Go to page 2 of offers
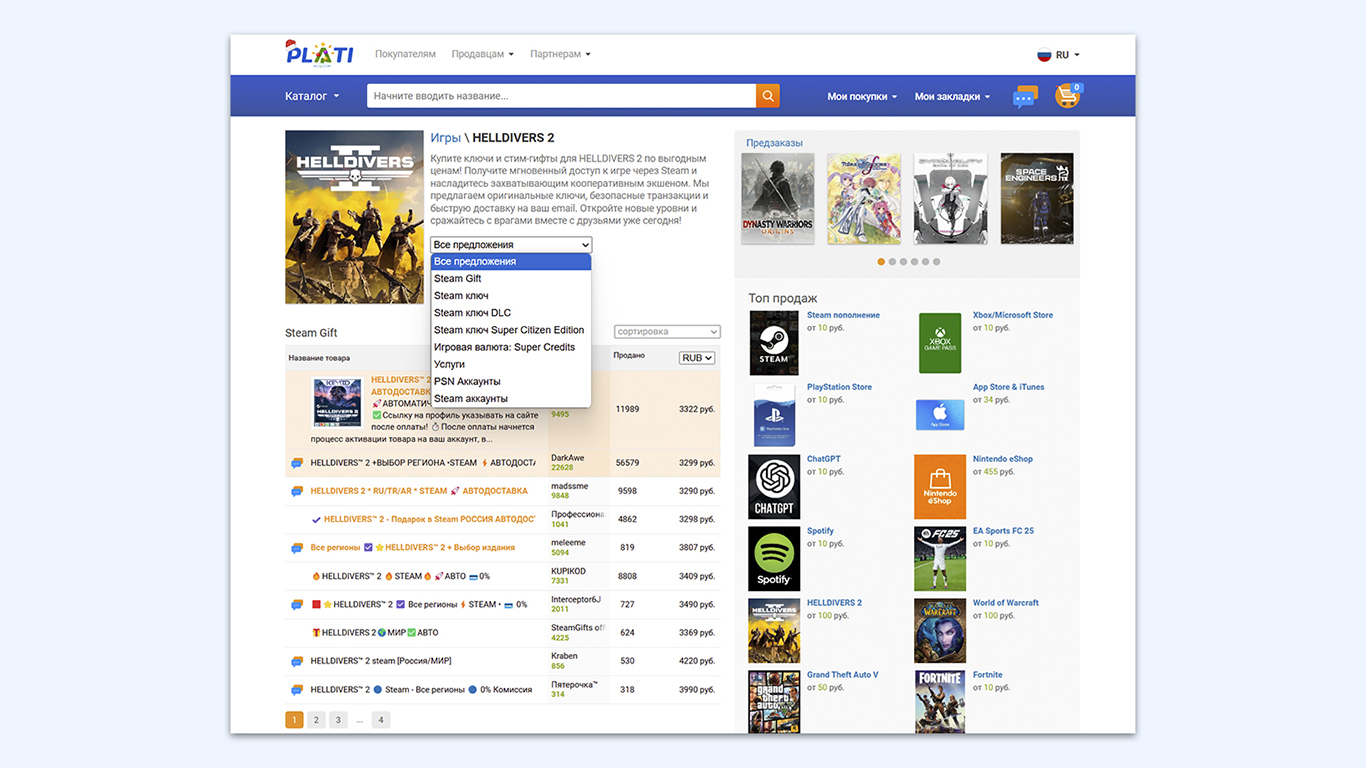 click(316, 720)
